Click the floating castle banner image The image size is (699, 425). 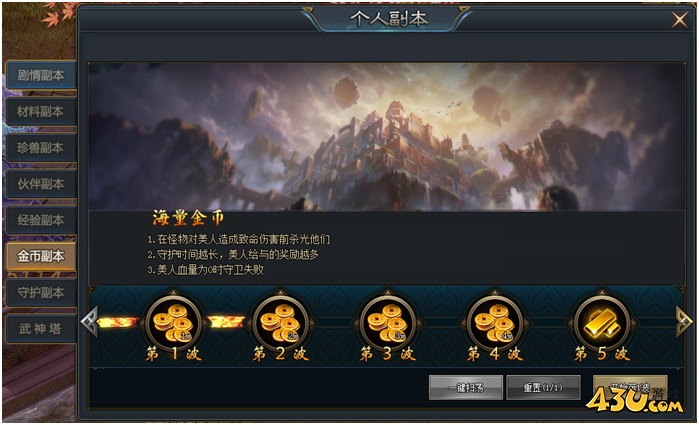coord(387,136)
